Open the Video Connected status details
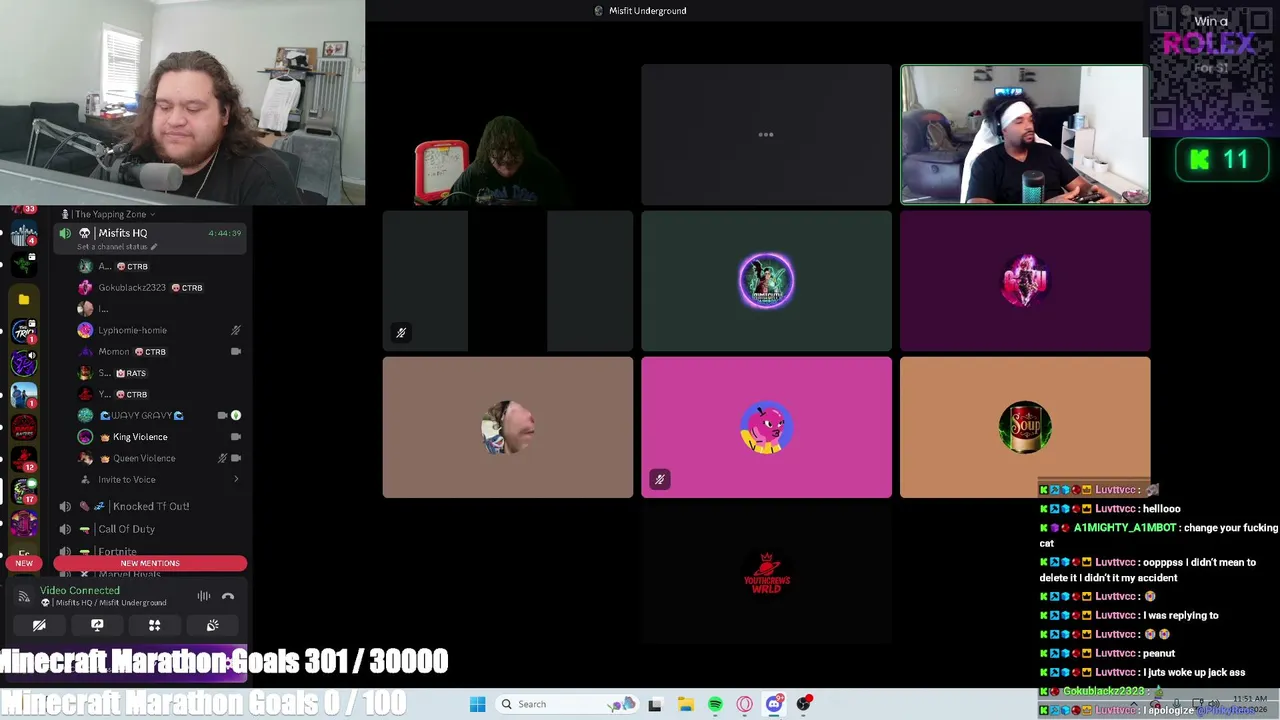The width and height of the screenshot is (1280, 720). click(80, 590)
